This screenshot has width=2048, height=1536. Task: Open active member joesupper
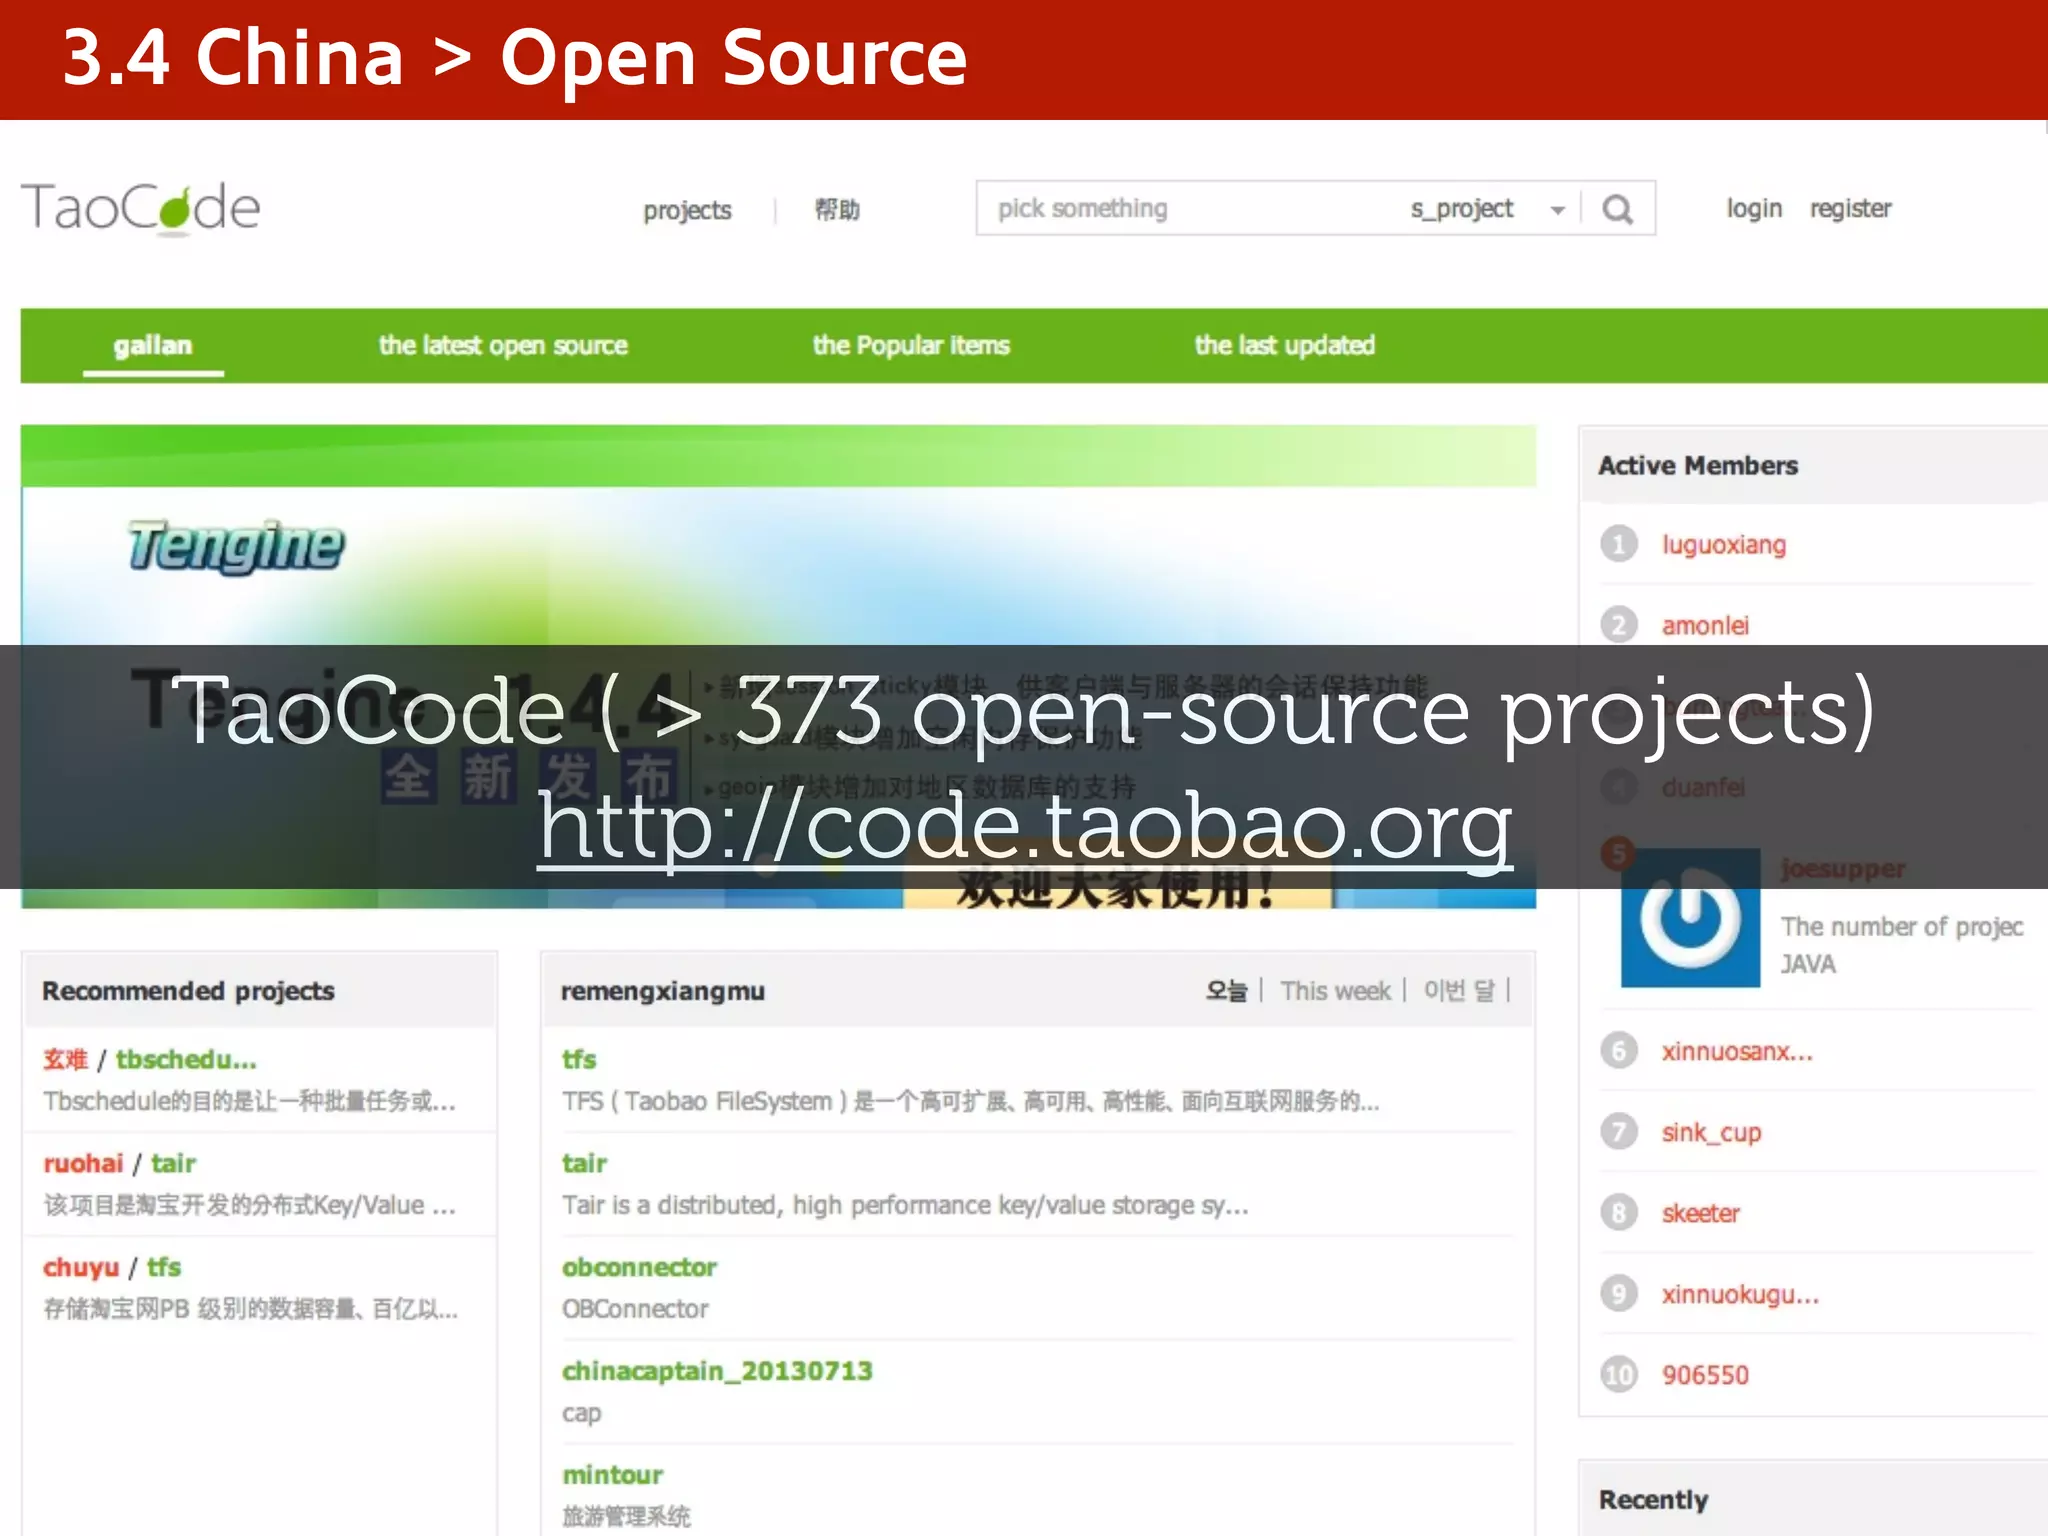(x=1843, y=869)
